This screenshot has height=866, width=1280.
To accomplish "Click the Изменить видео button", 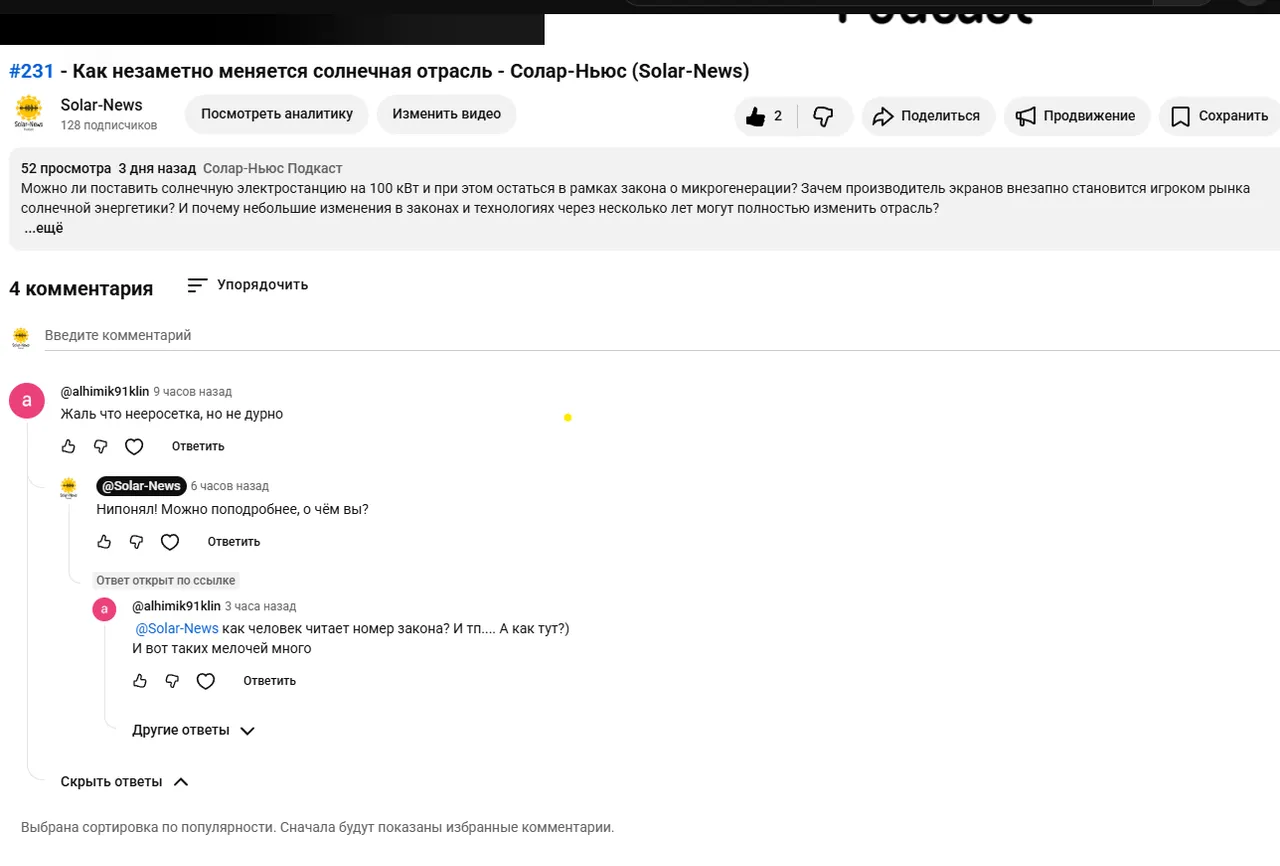I will (447, 114).
